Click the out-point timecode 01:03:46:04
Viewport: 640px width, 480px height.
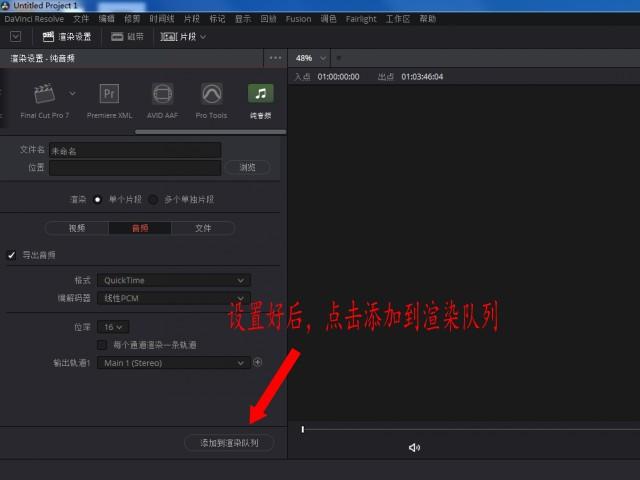click(422, 77)
